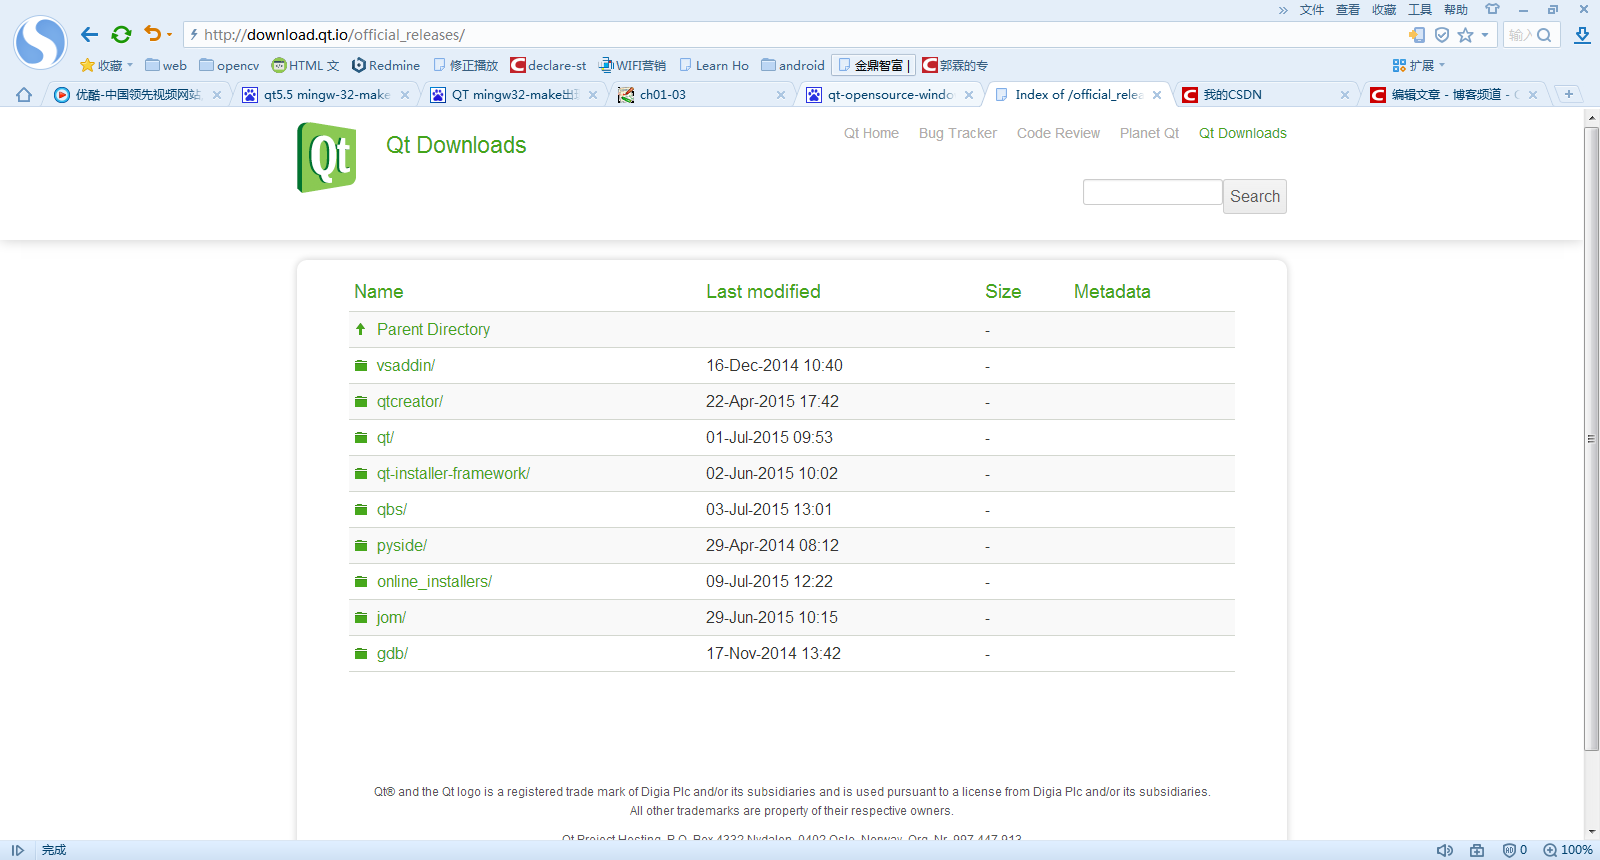
Task: Open a new tab with the plus button
Action: pyautogui.click(x=1569, y=94)
